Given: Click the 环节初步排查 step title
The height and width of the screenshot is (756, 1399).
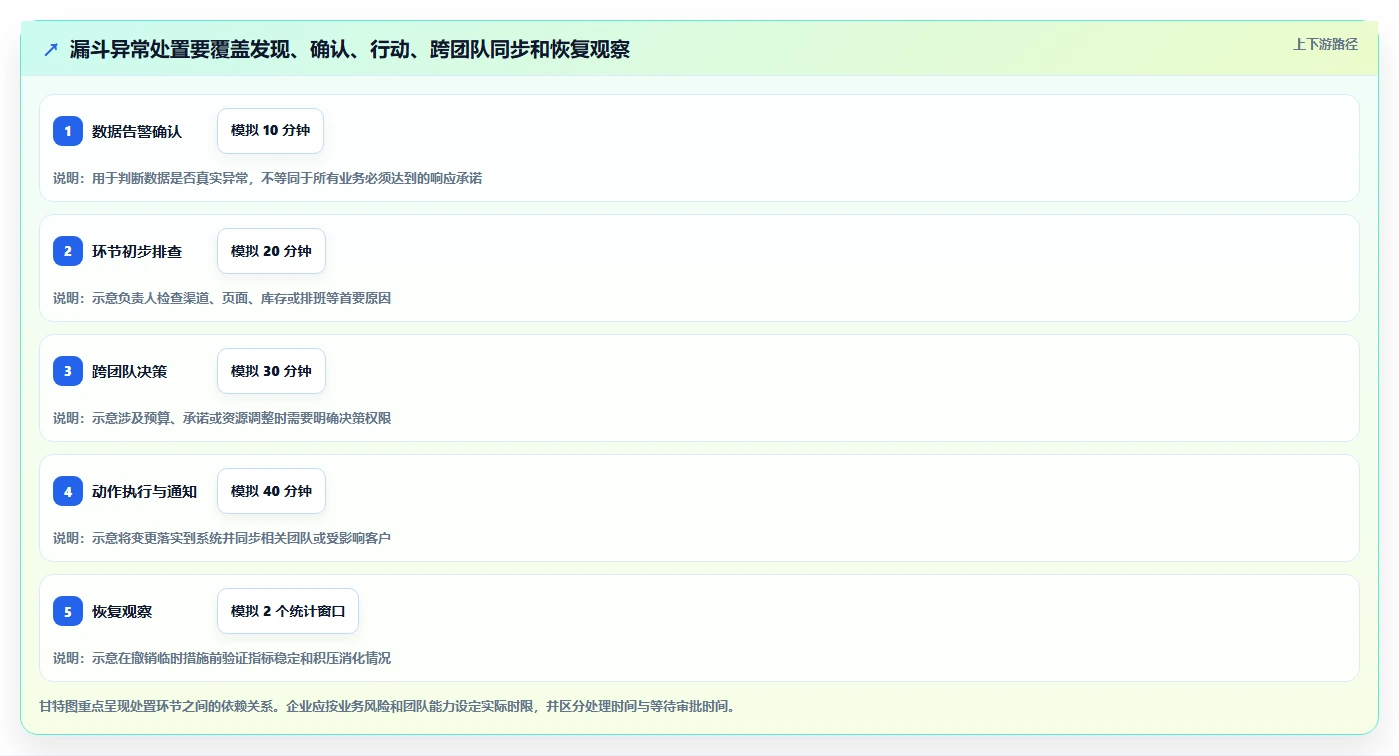Looking at the screenshot, I should (137, 251).
